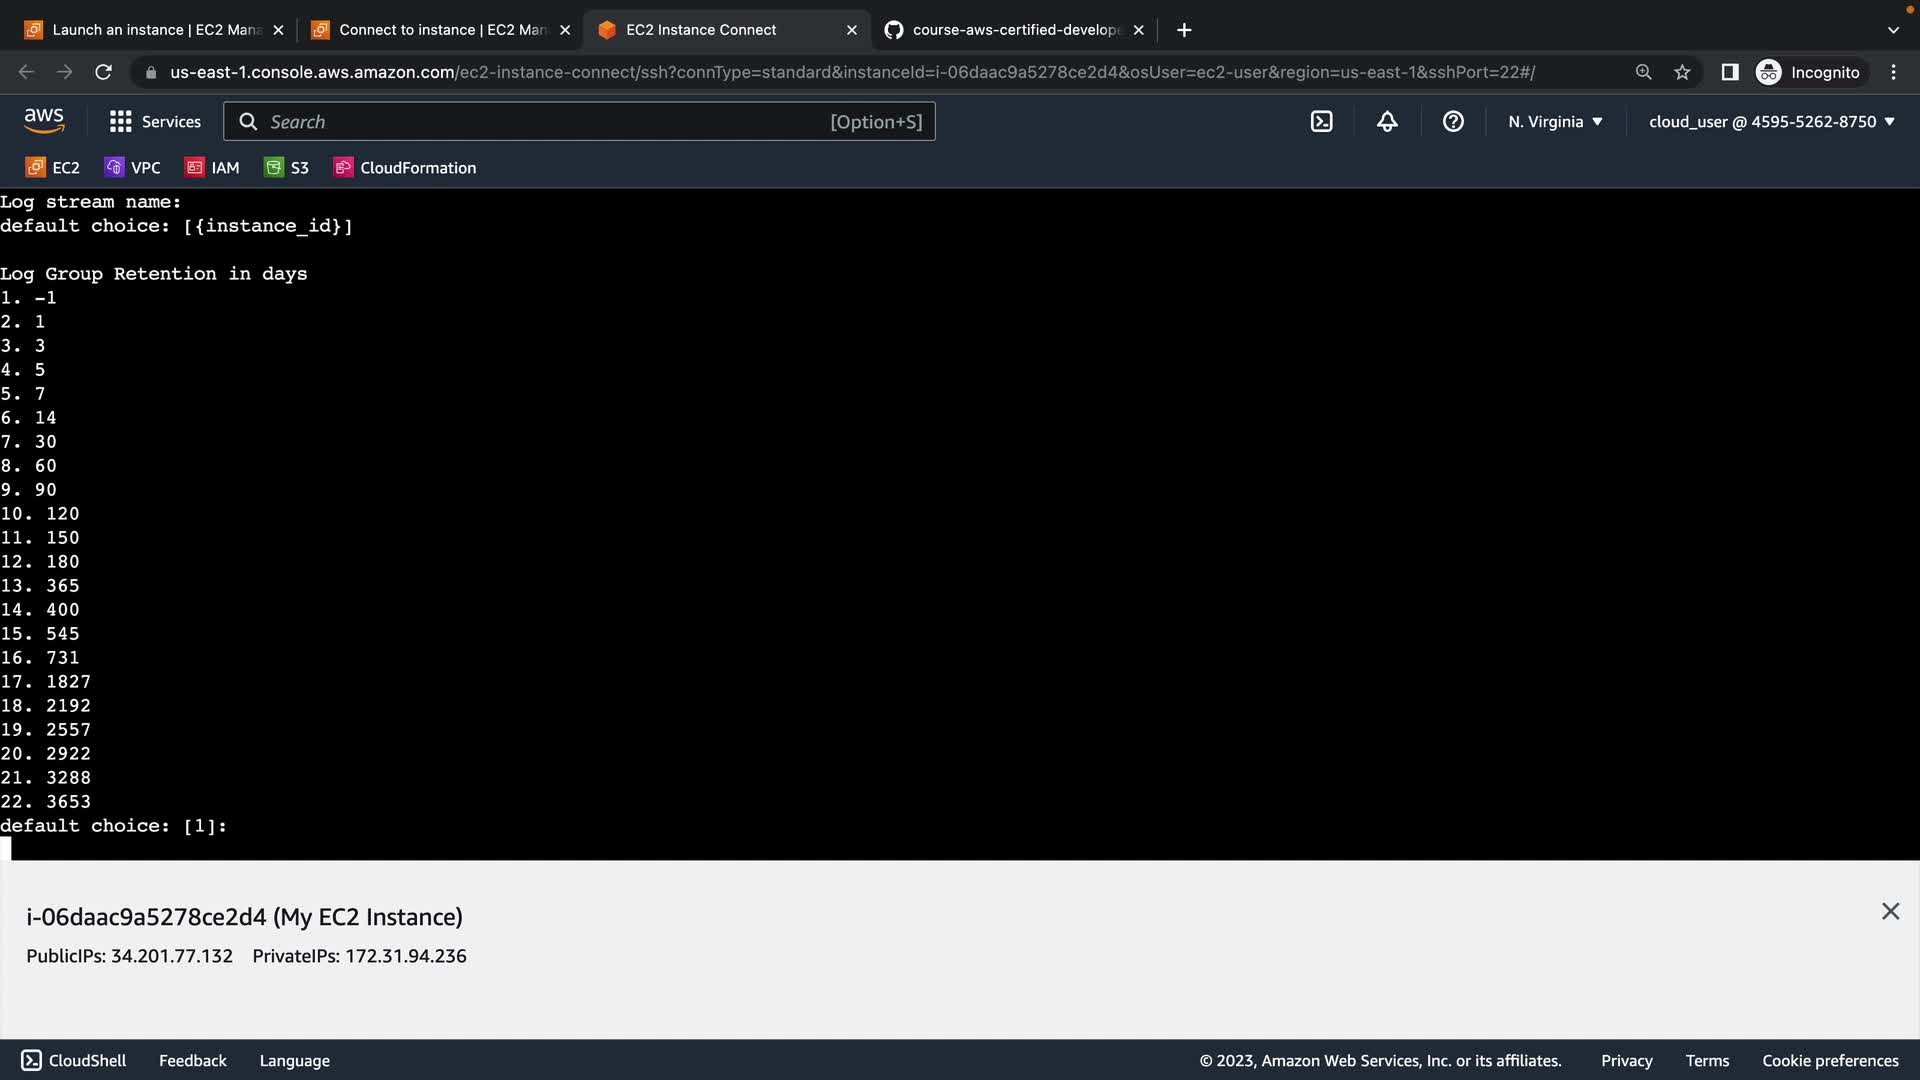Switch to Launch an instance tab

(x=155, y=30)
